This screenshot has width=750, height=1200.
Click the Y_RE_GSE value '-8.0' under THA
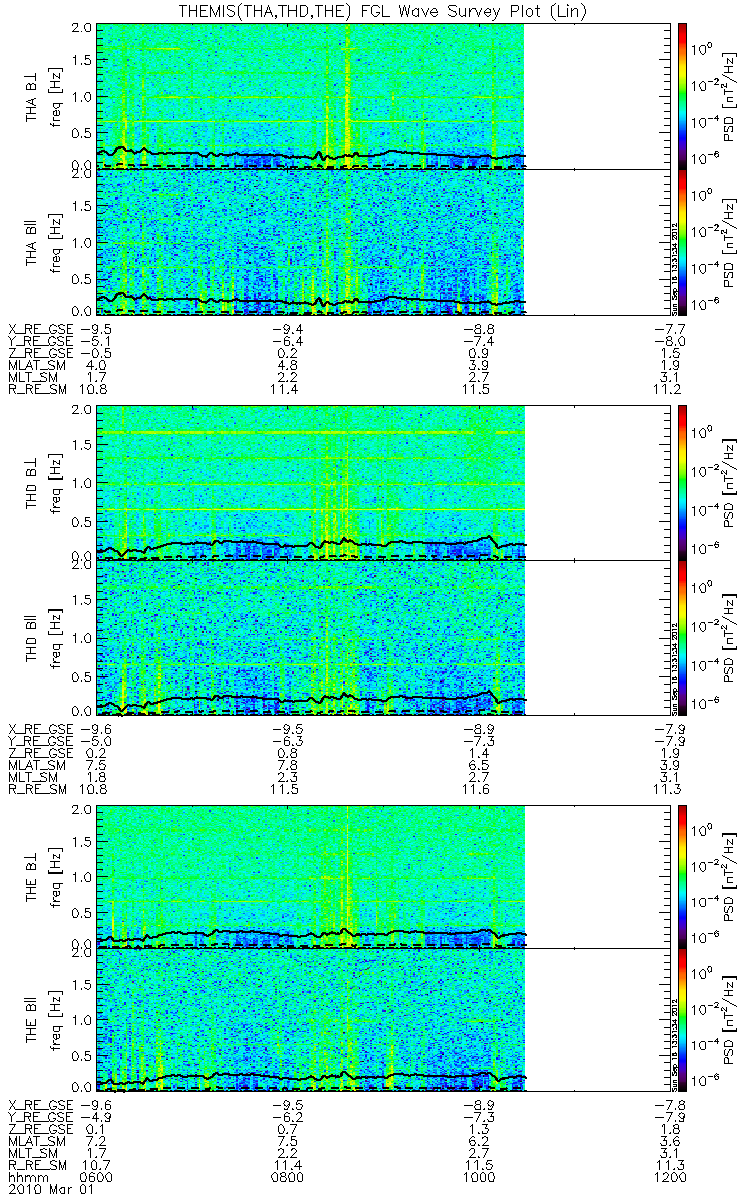pos(669,340)
